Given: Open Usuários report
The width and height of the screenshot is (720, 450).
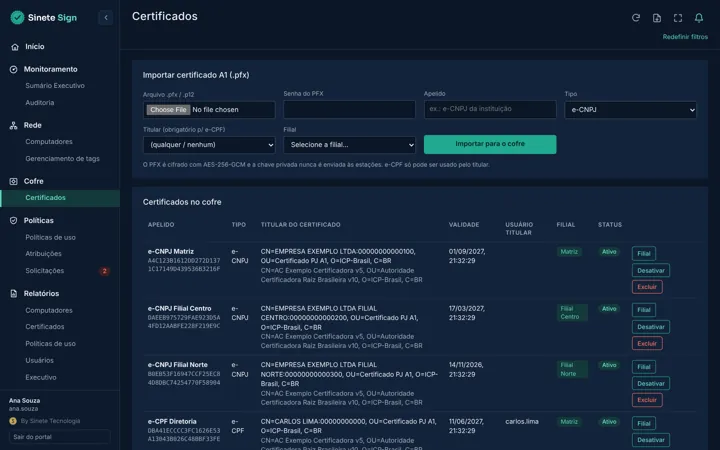Looking at the screenshot, I should tap(39, 360).
